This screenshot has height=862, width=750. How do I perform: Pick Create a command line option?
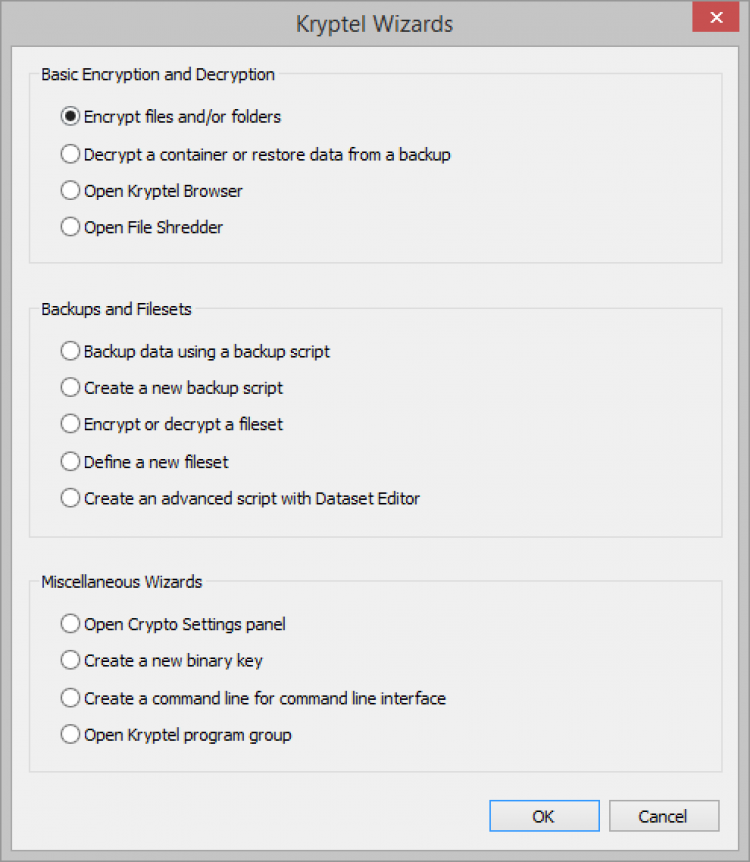(70, 697)
